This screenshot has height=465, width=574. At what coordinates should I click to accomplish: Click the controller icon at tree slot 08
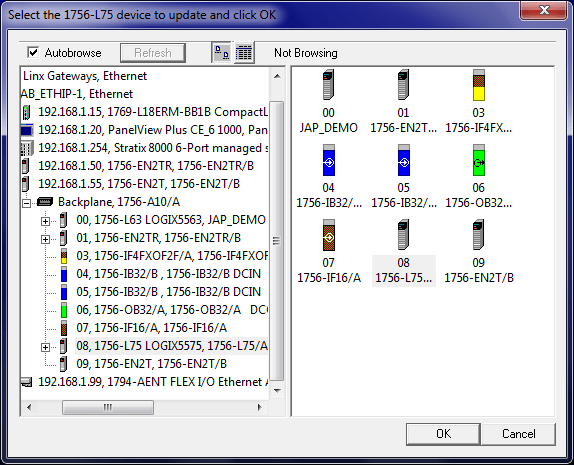pyautogui.click(x=63, y=346)
